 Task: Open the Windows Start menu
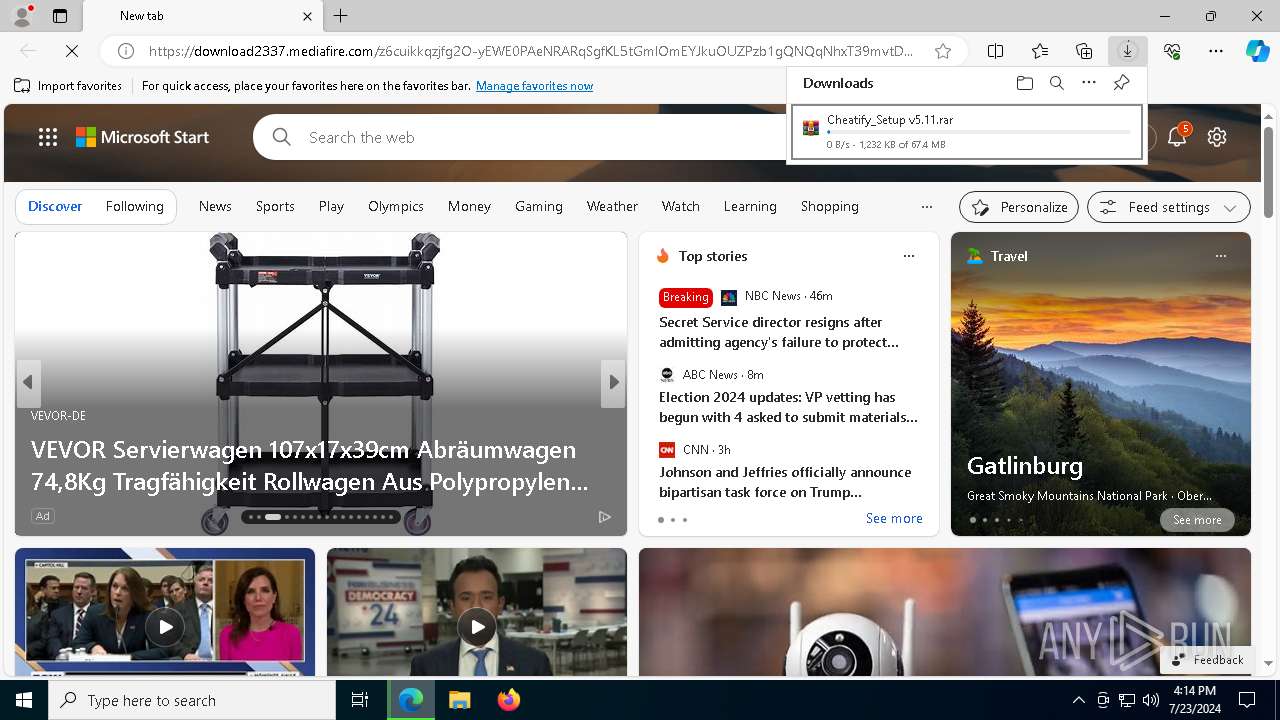pyautogui.click(x=24, y=700)
